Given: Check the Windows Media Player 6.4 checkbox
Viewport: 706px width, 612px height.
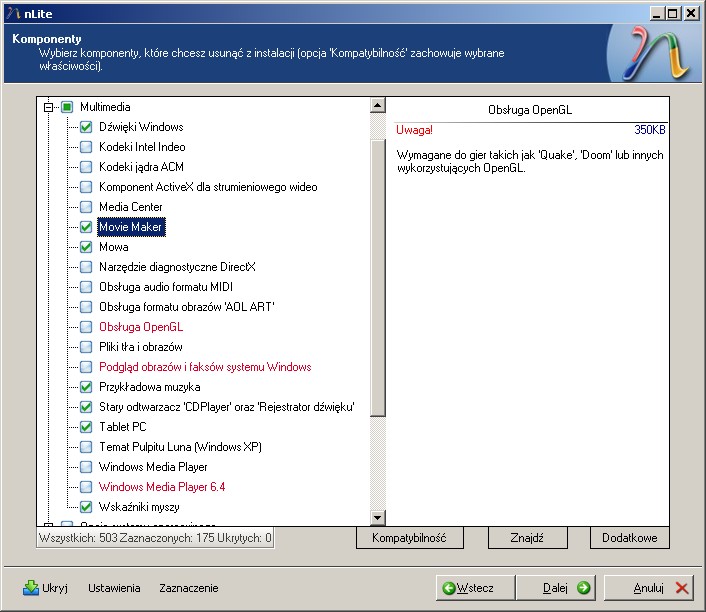Looking at the screenshot, I should (86, 487).
